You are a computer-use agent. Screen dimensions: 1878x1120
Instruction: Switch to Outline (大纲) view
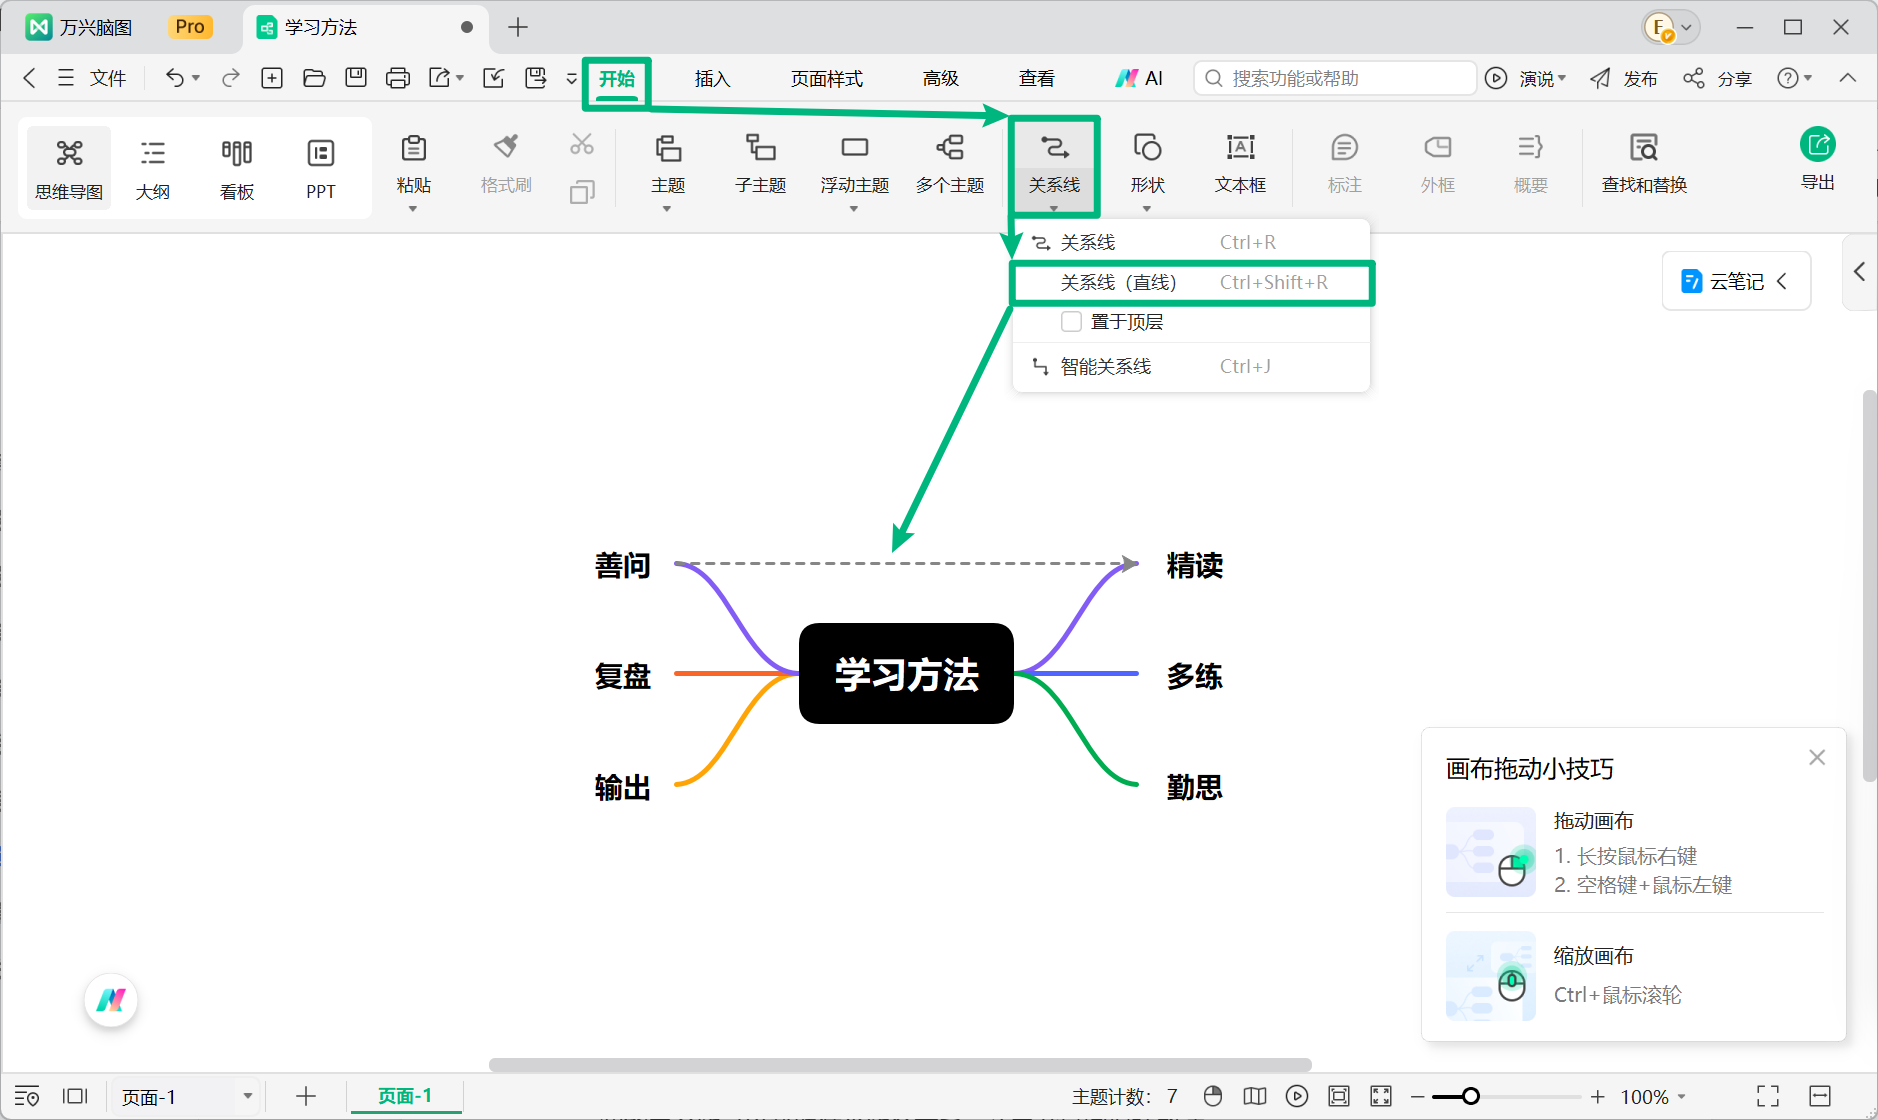(x=153, y=168)
